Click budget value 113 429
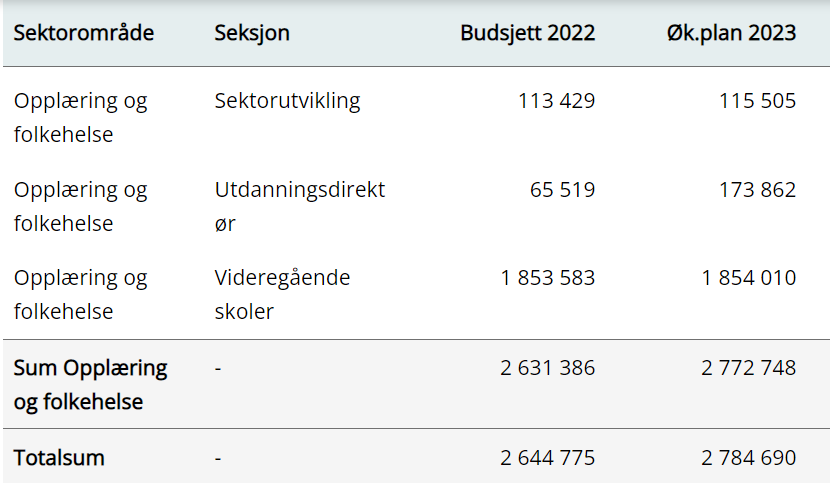830x483 pixels. (556, 101)
